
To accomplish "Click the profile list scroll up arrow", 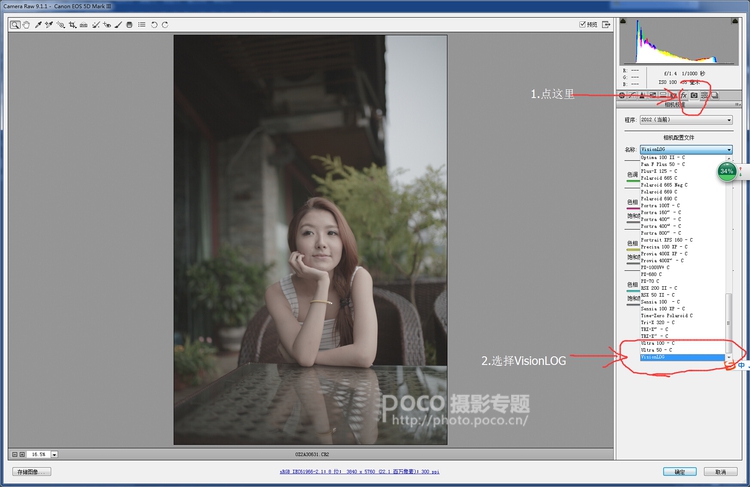I will point(728,157).
